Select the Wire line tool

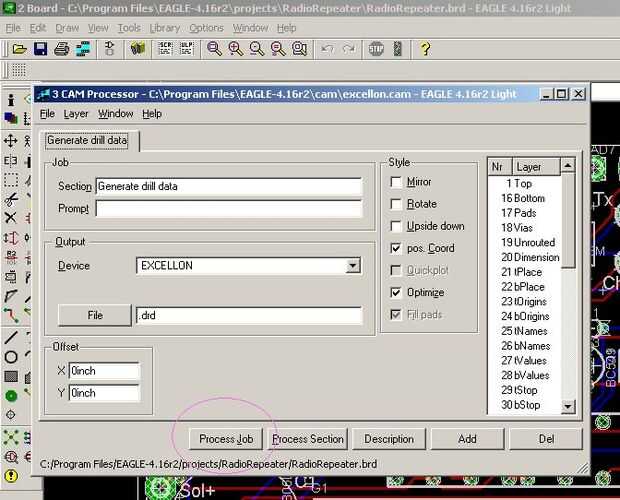point(11,338)
